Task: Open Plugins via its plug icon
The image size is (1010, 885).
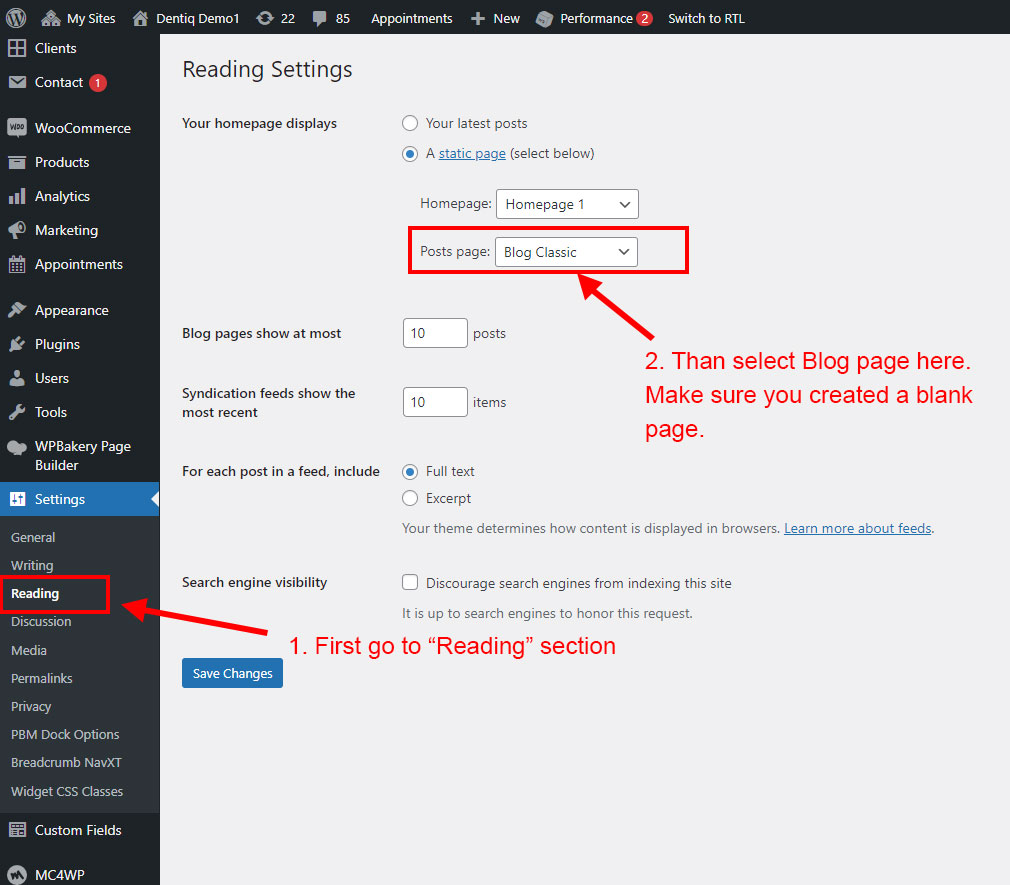Action: click(x=16, y=344)
